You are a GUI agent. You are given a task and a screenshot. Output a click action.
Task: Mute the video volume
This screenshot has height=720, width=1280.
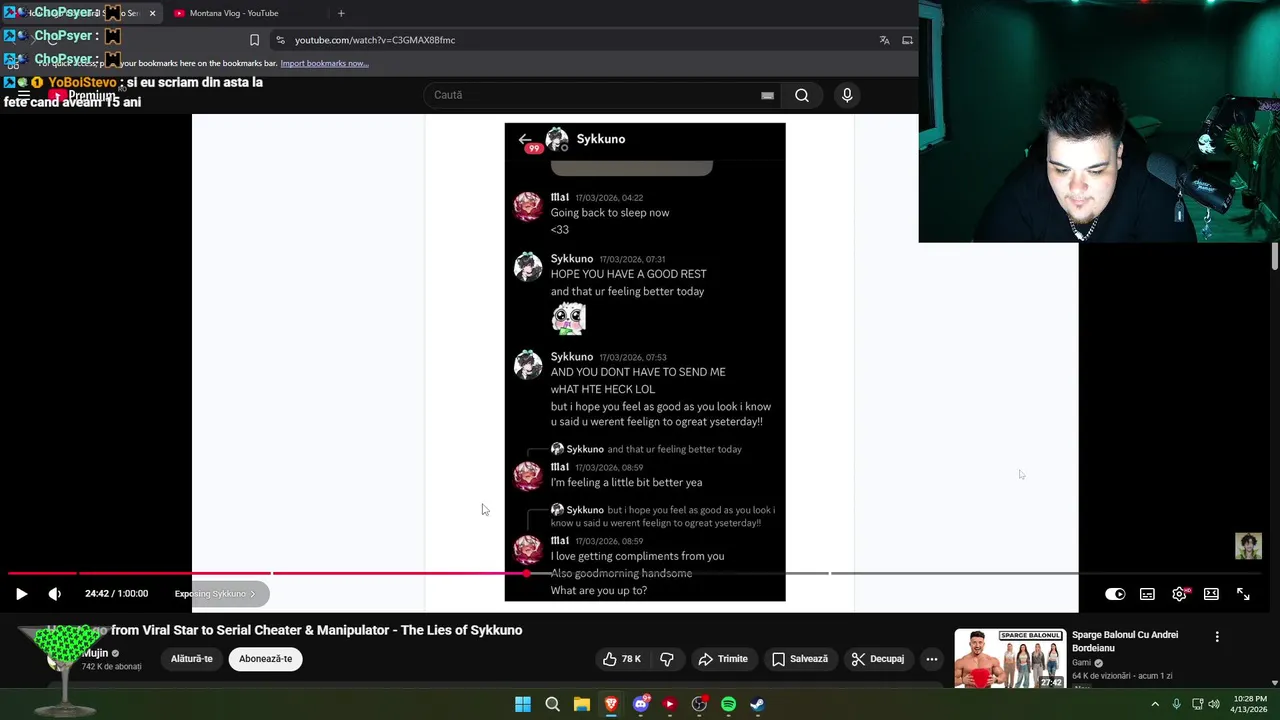pos(55,594)
